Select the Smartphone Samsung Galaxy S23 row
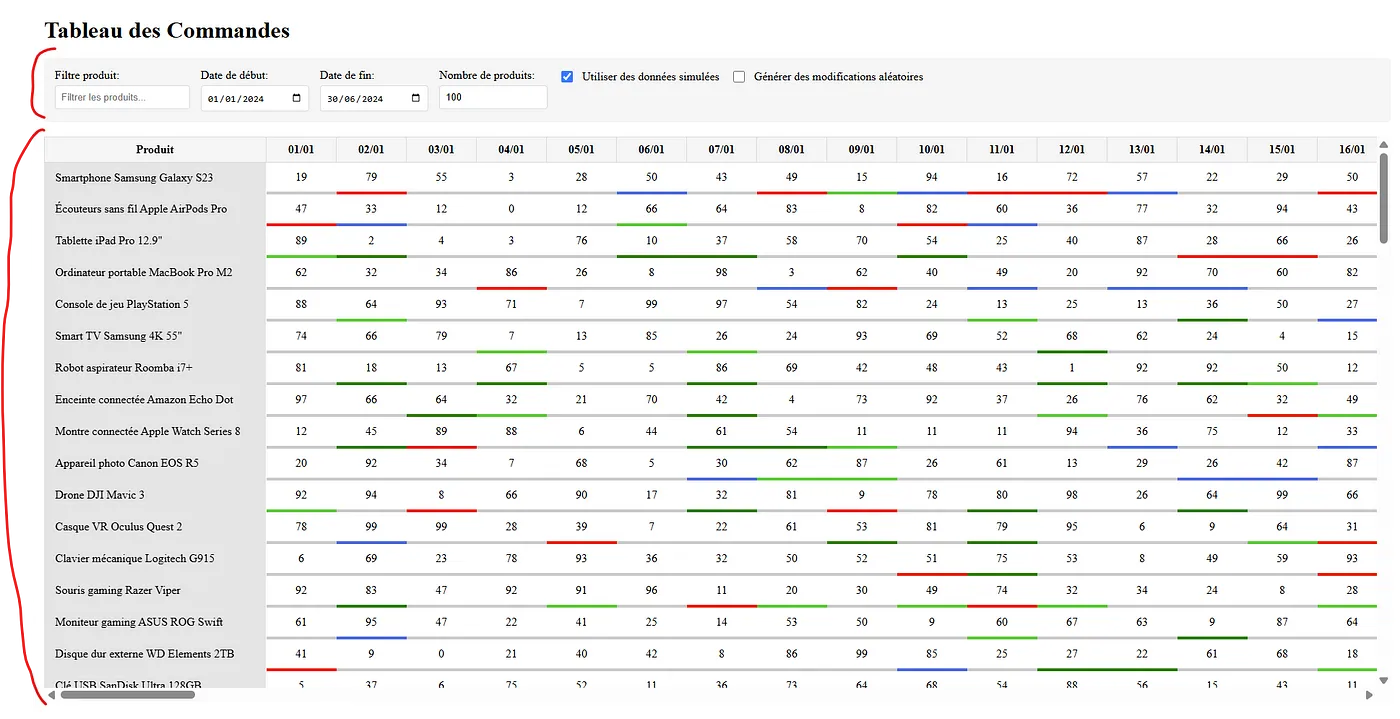1400x719 pixels. [134, 178]
